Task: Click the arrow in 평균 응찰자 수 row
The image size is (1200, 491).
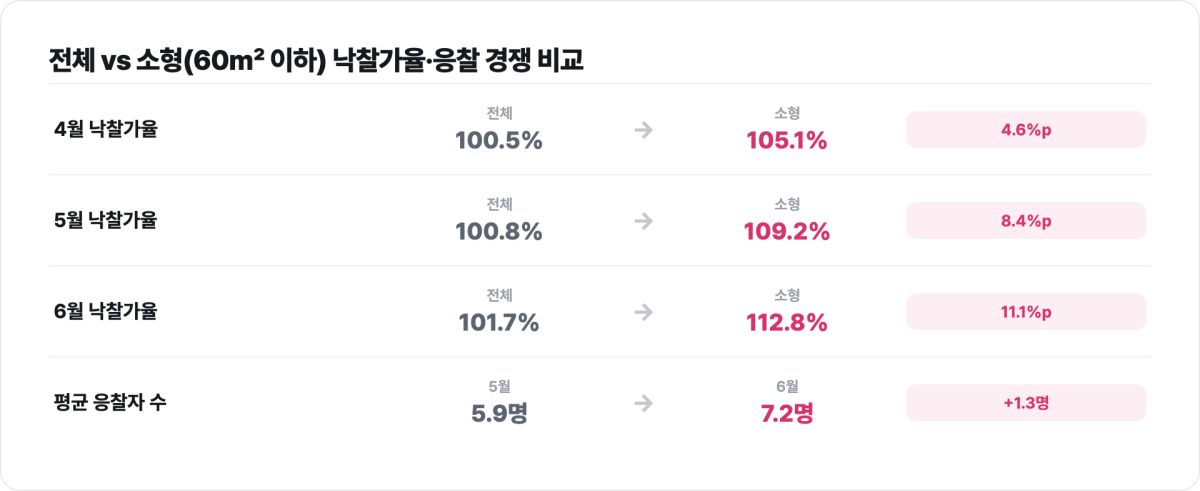Action: (x=643, y=403)
